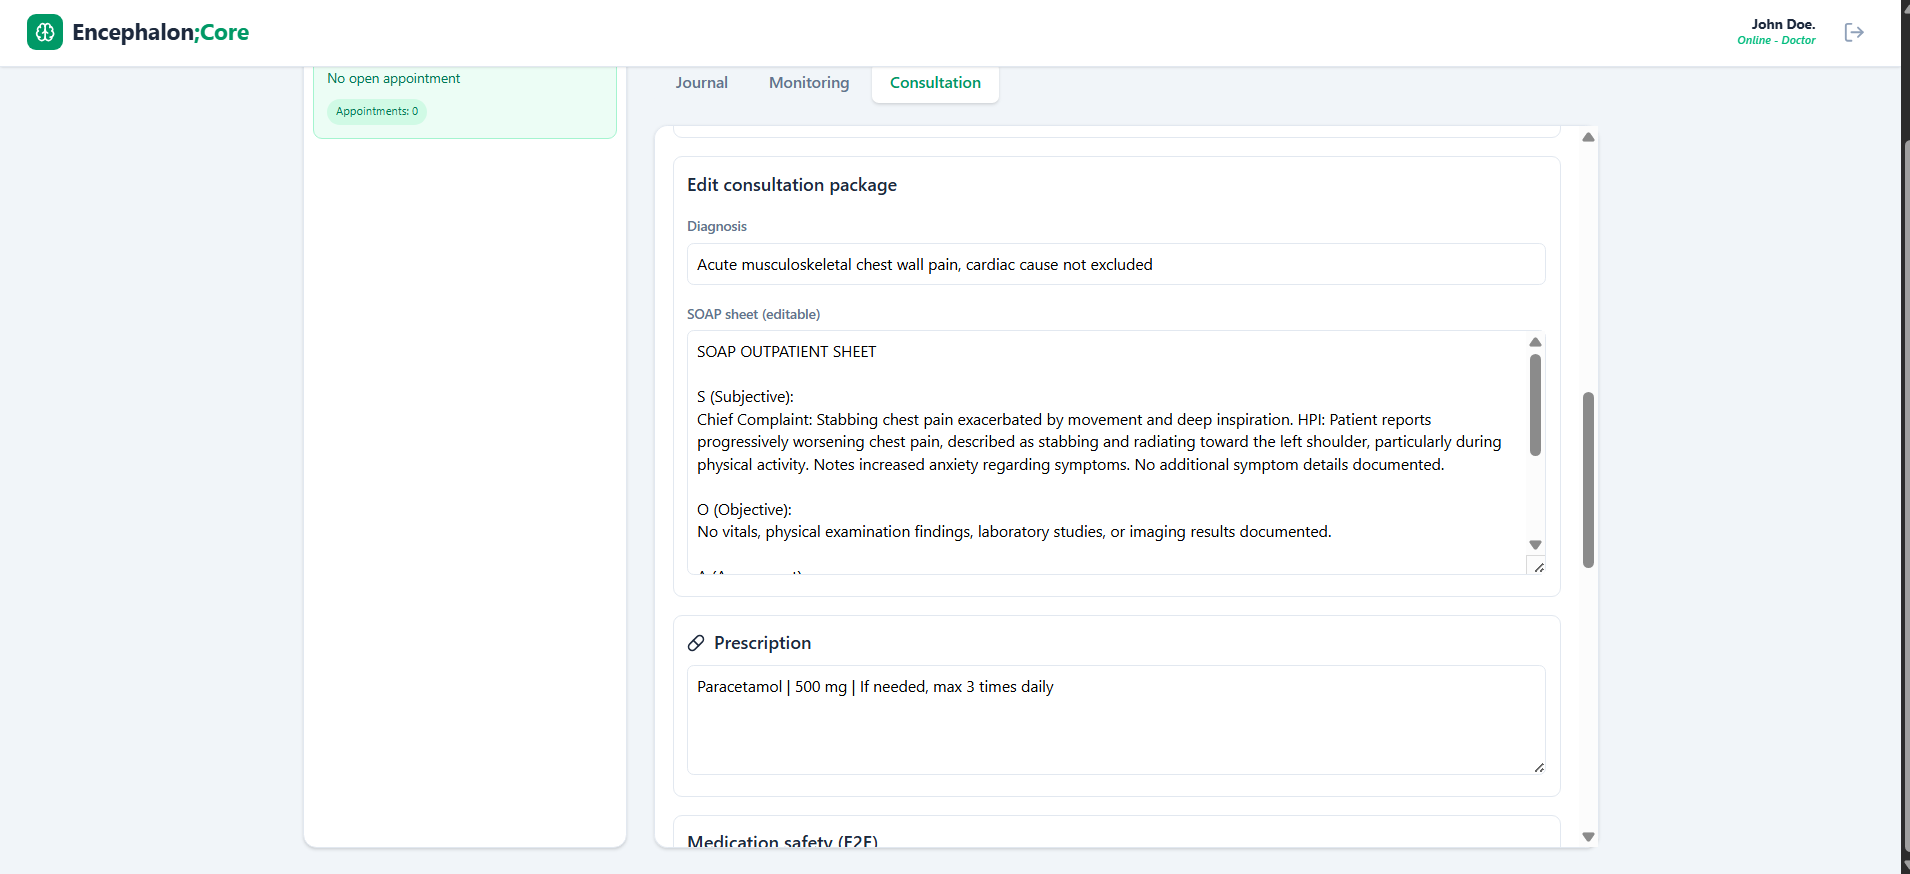Click consultation panel scroll down arrow
1910x874 pixels.
[1588, 837]
